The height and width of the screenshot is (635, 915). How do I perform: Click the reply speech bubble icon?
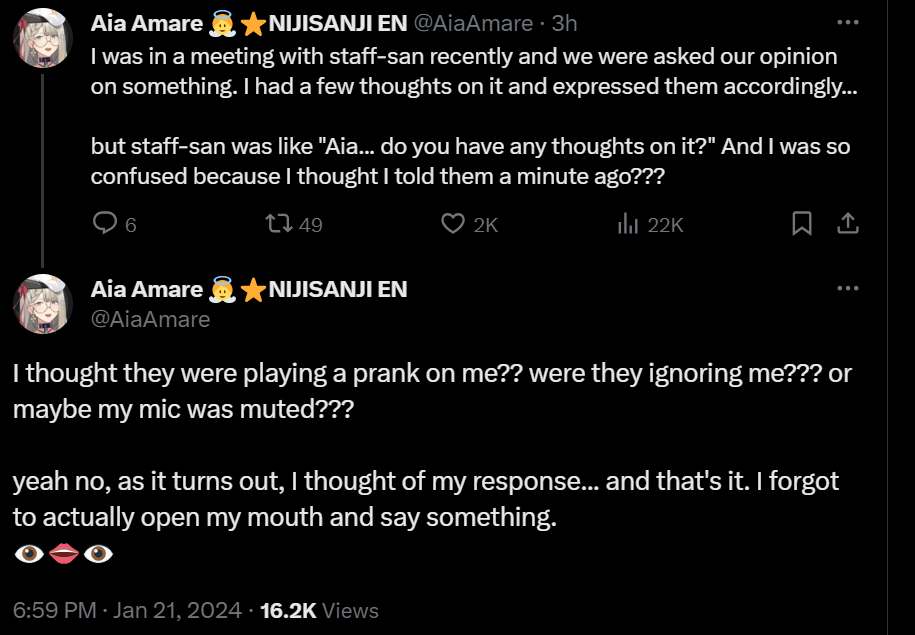pos(105,224)
